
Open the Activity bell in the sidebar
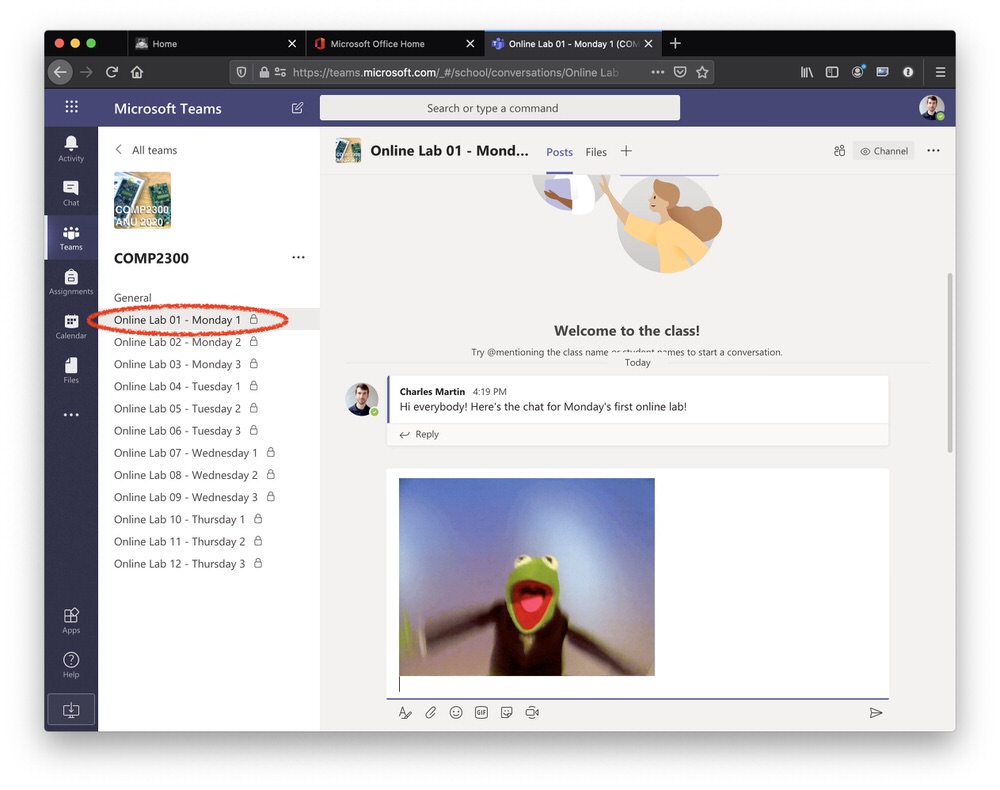pos(71,149)
